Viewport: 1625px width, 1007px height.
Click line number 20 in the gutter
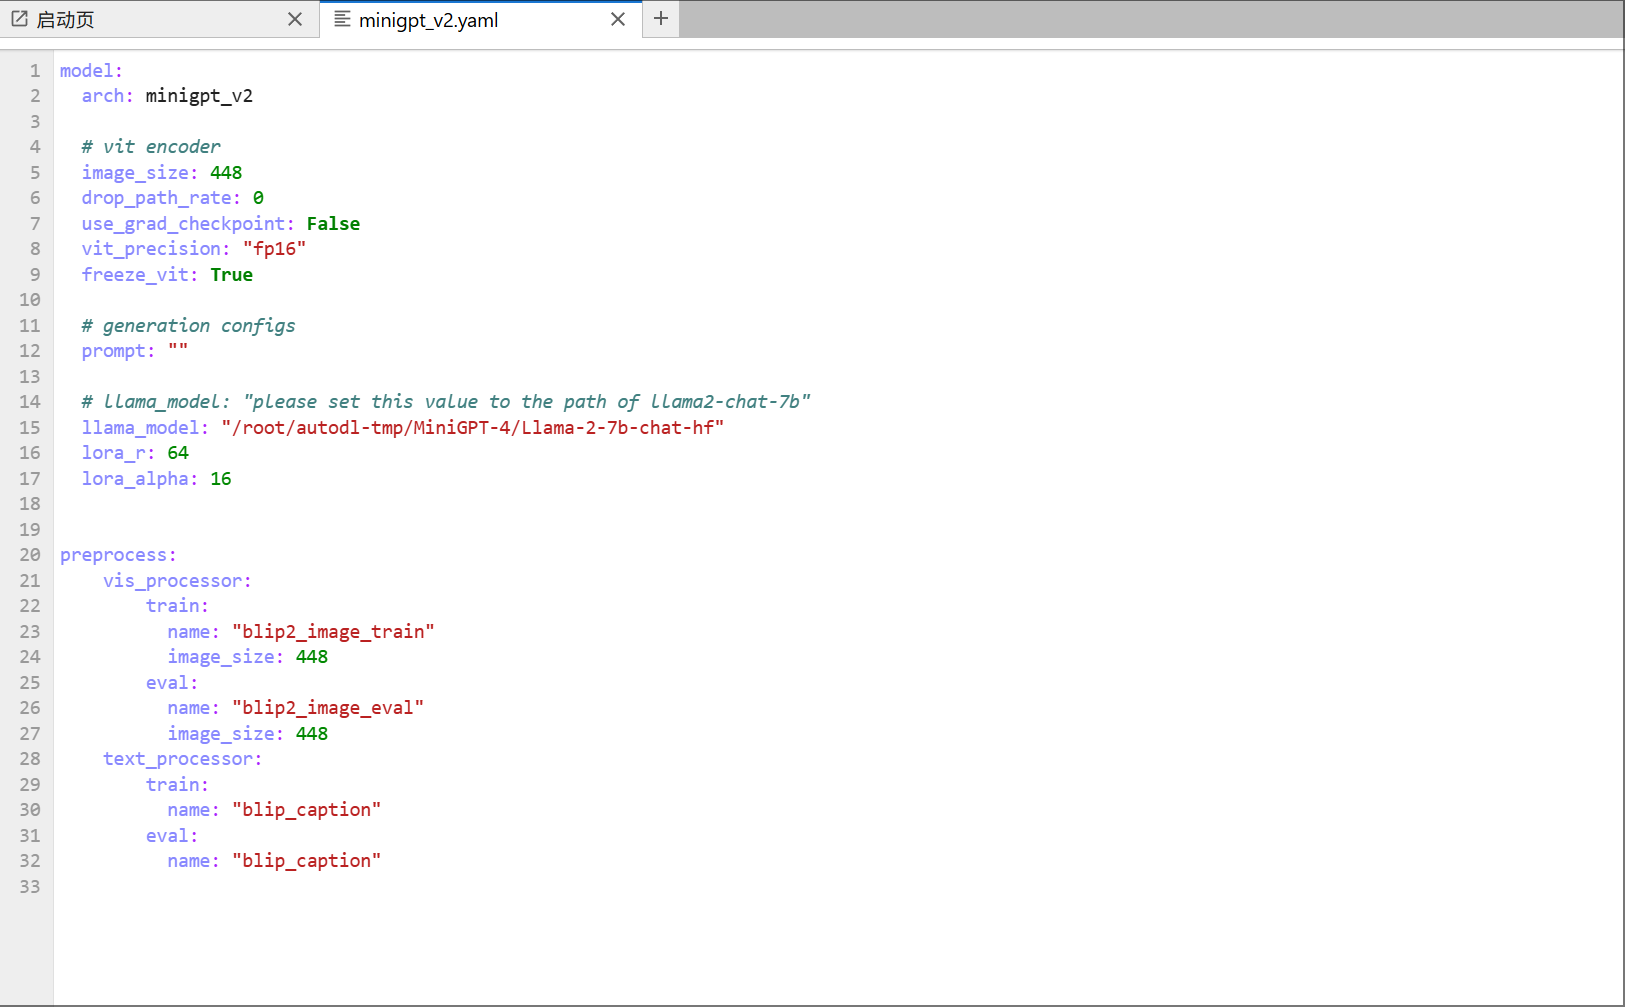click(30, 555)
